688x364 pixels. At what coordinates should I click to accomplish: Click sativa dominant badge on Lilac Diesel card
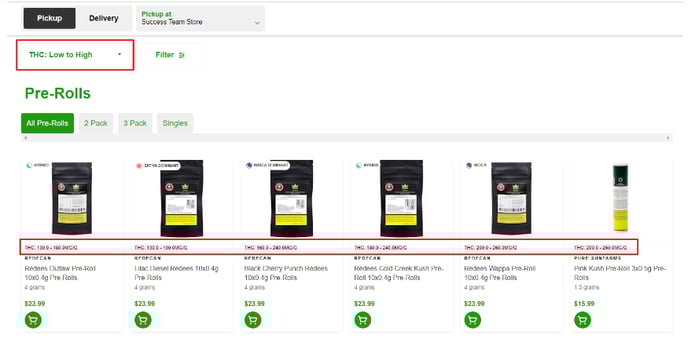click(157, 166)
